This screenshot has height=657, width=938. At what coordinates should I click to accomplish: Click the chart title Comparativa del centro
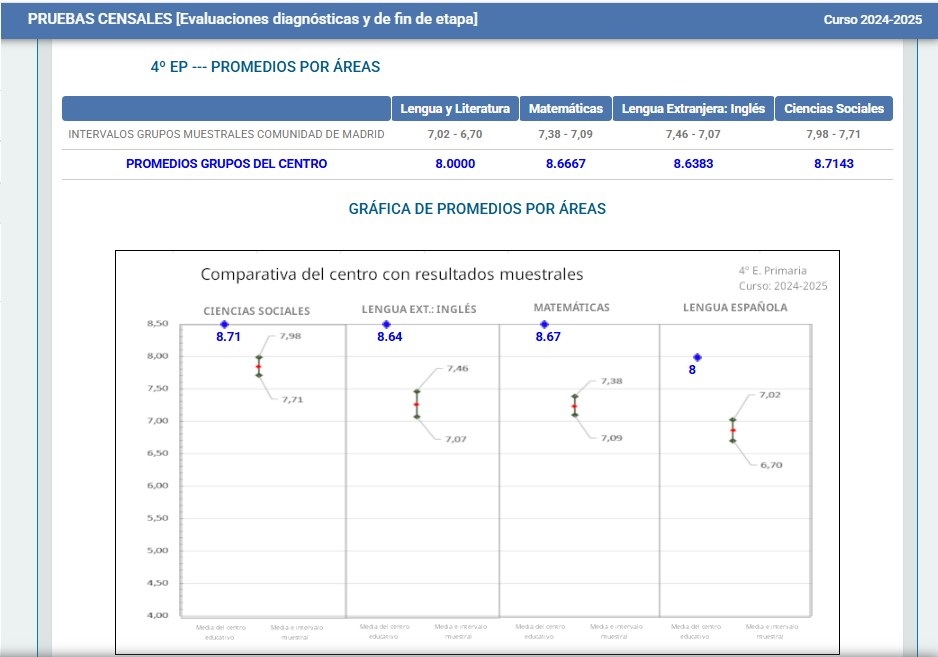click(392, 274)
